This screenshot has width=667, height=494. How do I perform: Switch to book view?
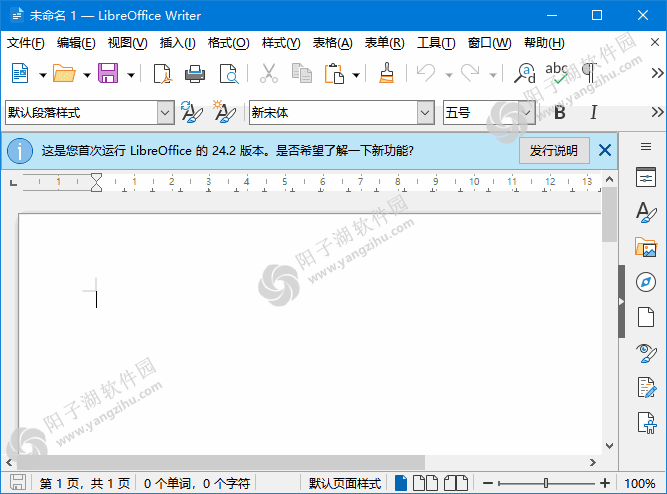[x=456, y=483]
